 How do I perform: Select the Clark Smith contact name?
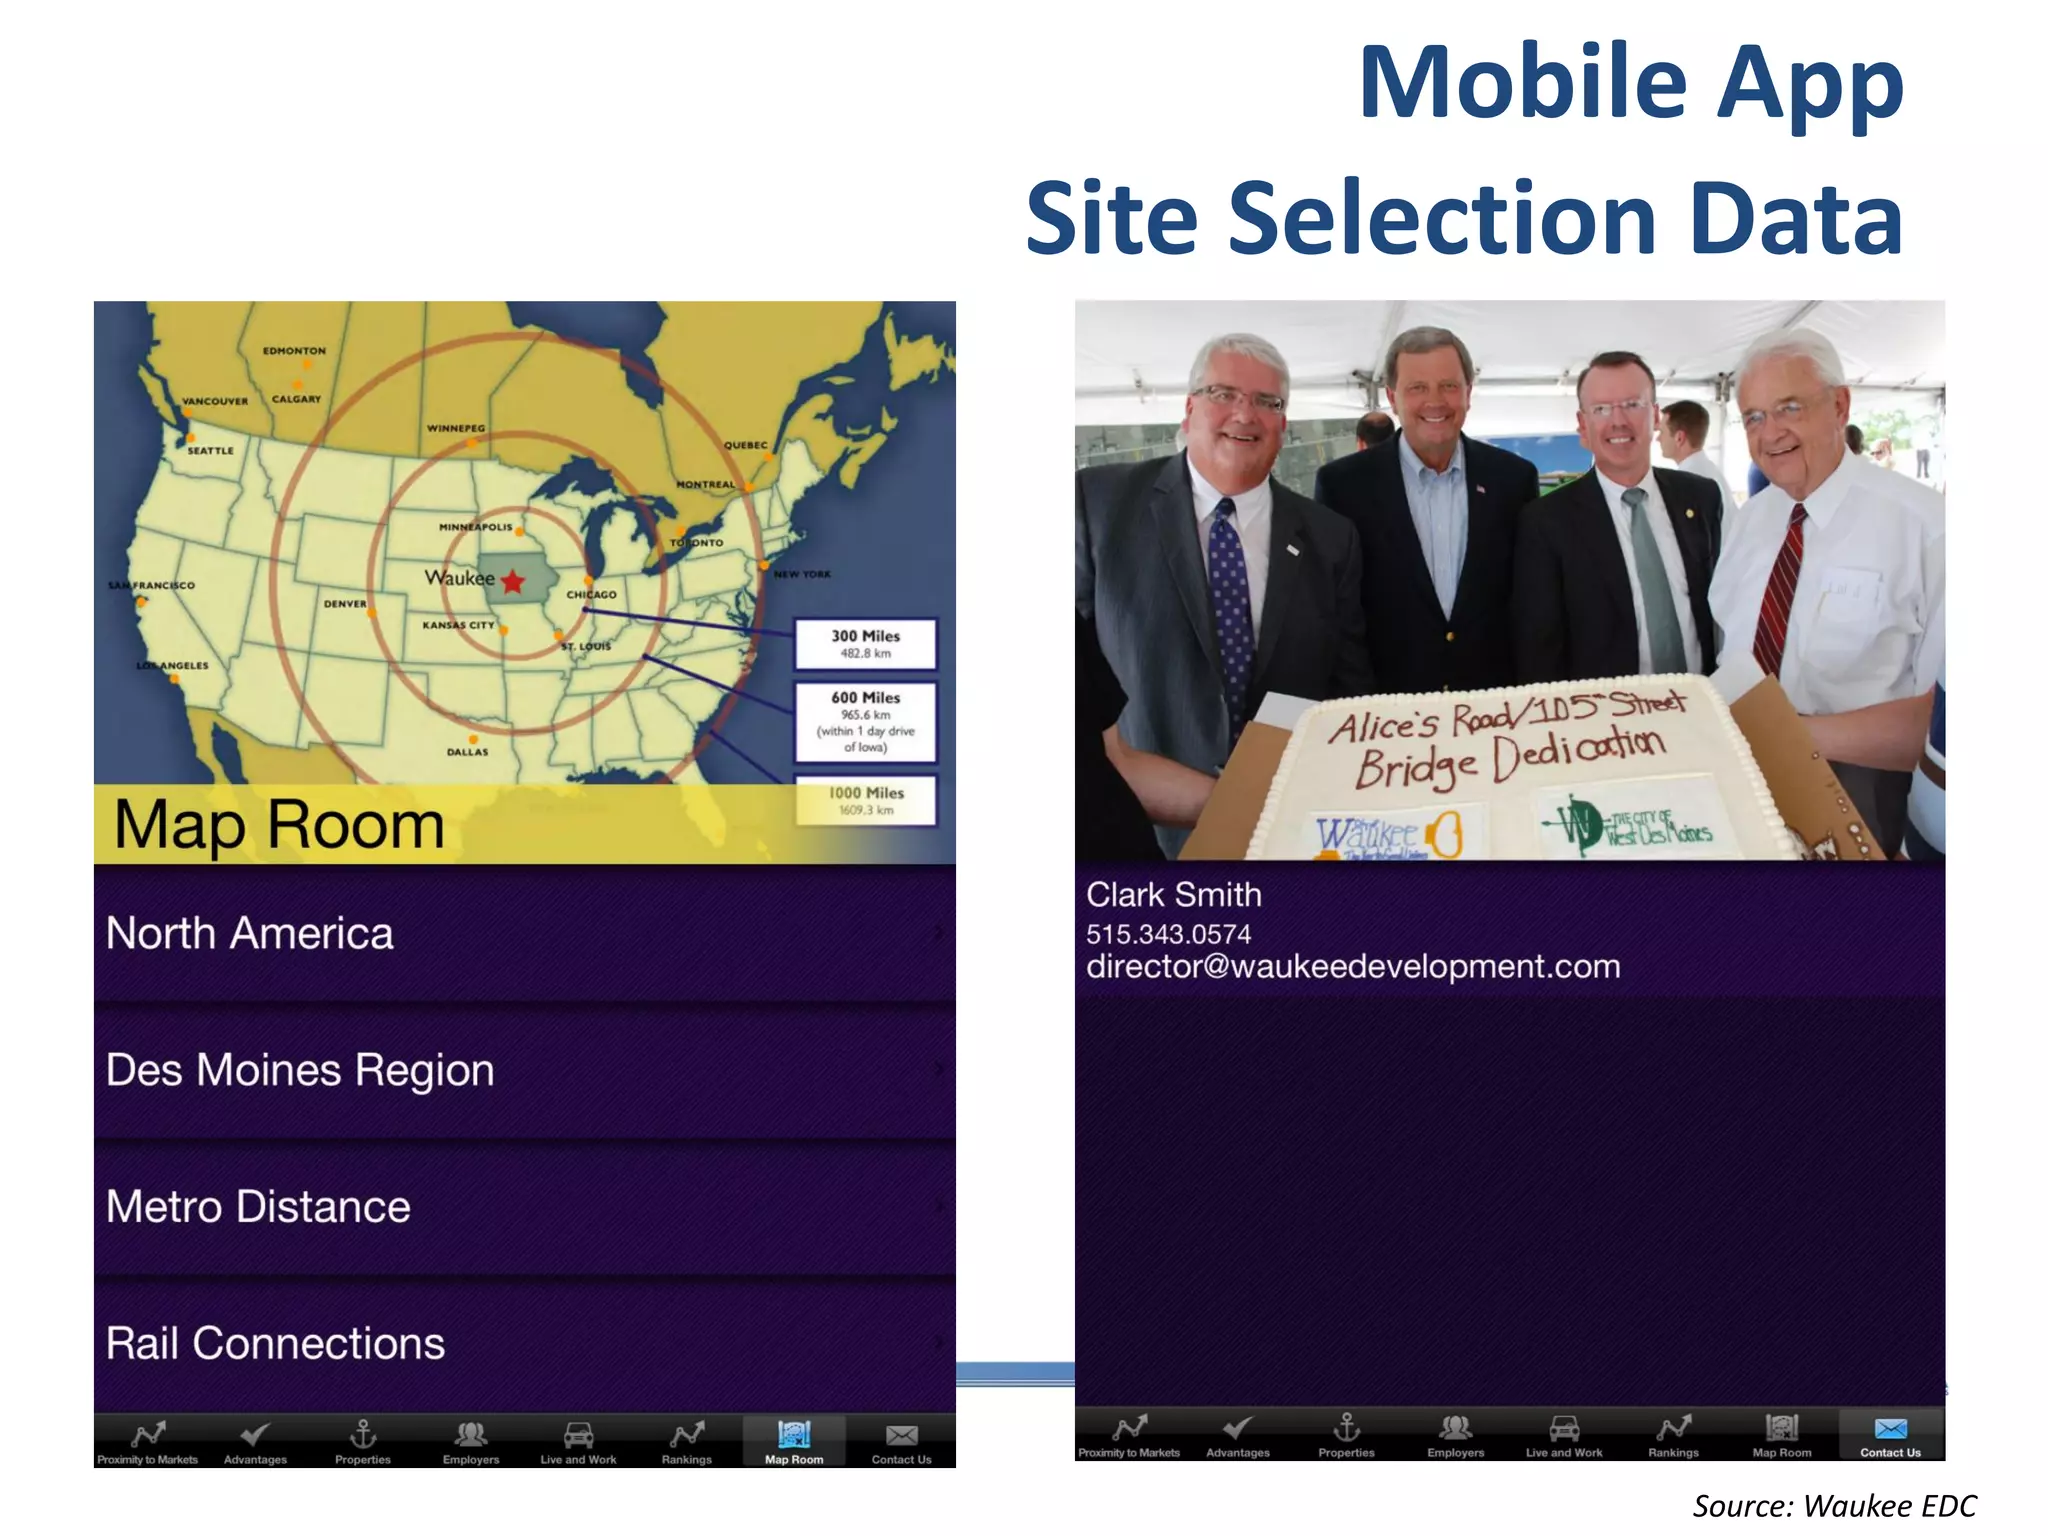click(x=1174, y=894)
